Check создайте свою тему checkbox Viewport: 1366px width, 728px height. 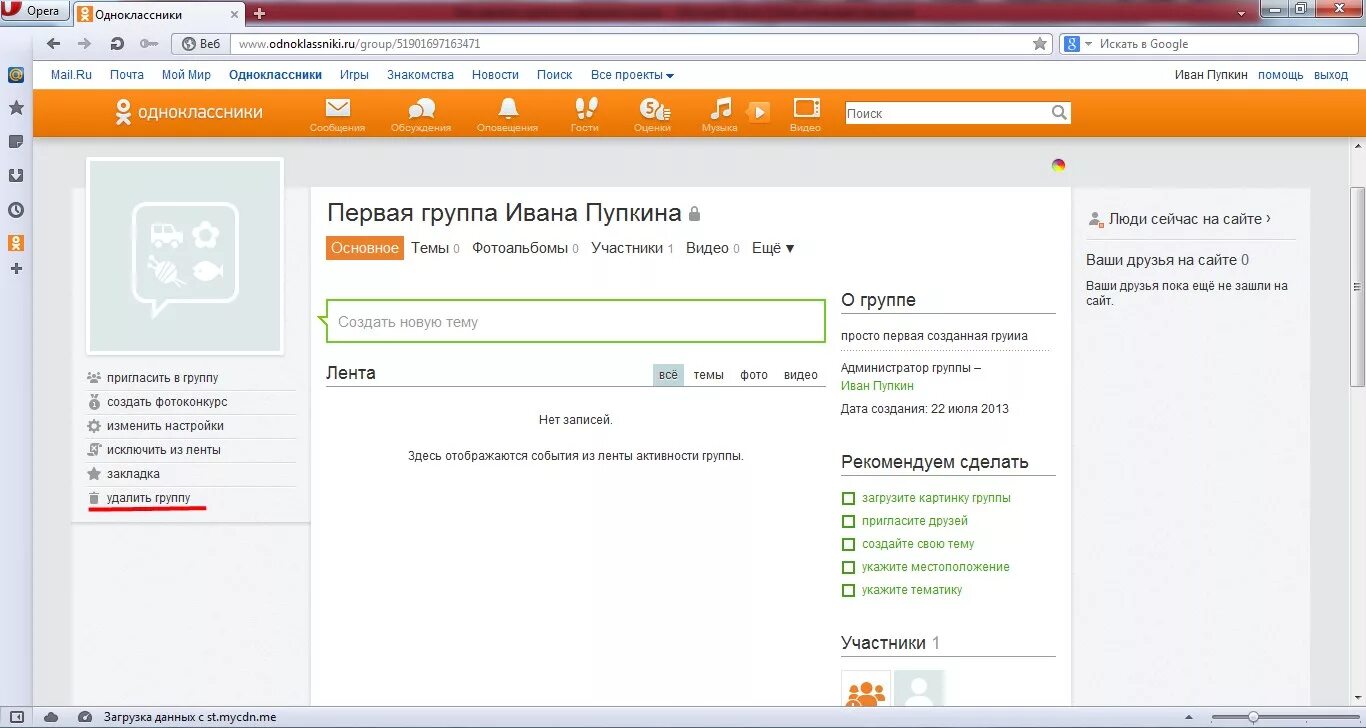click(x=848, y=544)
